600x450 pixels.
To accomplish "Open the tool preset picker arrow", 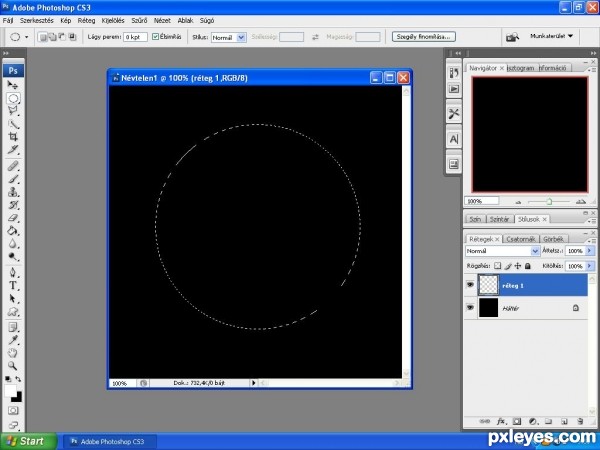I will [26, 37].
